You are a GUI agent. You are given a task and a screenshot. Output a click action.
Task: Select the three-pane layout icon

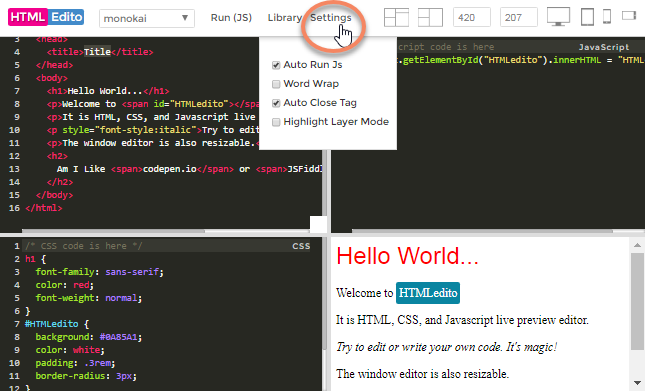[396, 17]
